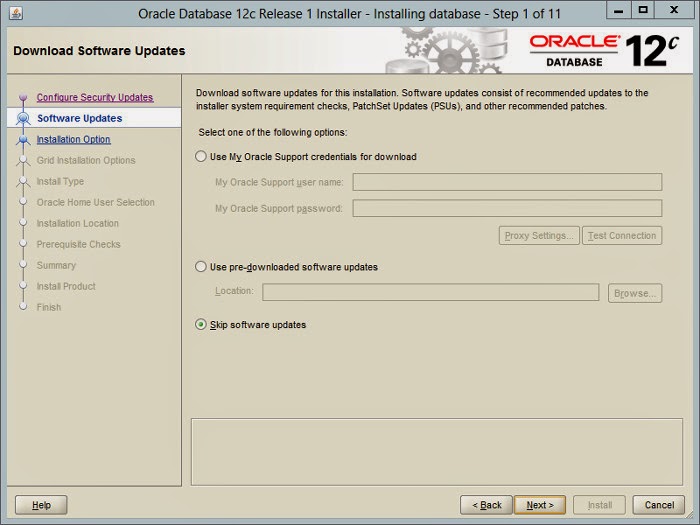The width and height of the screenshot is (700, 525).
Task: Click the My Oracle Support password field
Action: (x=507, y=208)
